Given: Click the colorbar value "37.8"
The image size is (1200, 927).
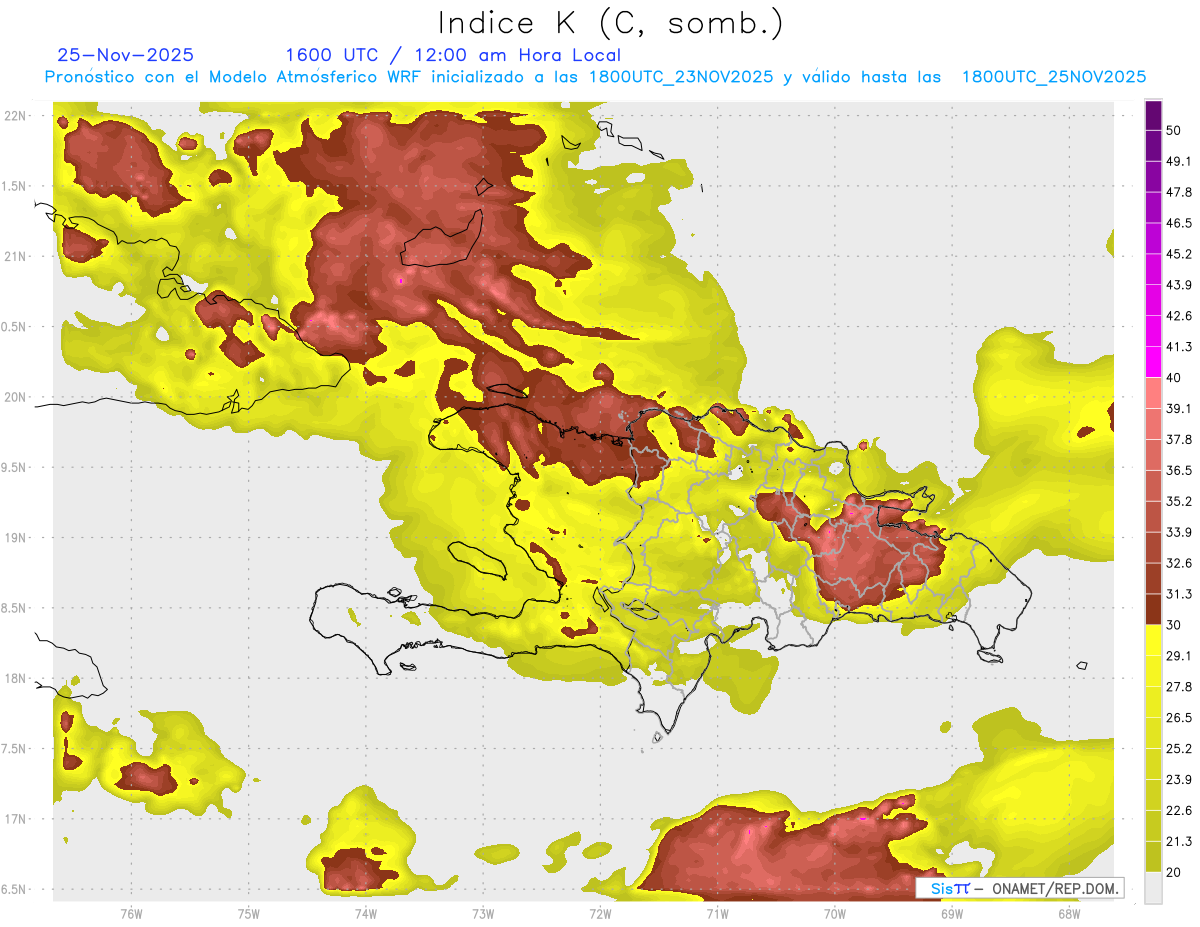Looking at the screenshot, I should (1179, 440).
